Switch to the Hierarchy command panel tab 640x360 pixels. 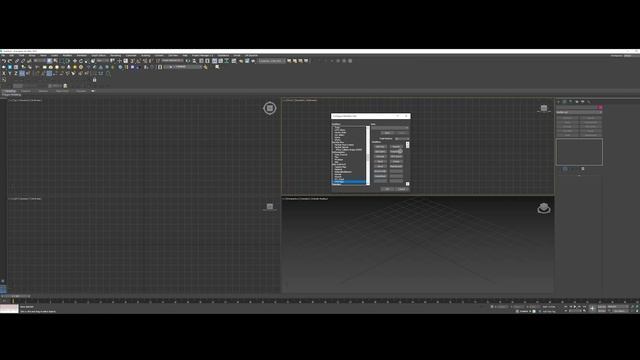(570, 102)
